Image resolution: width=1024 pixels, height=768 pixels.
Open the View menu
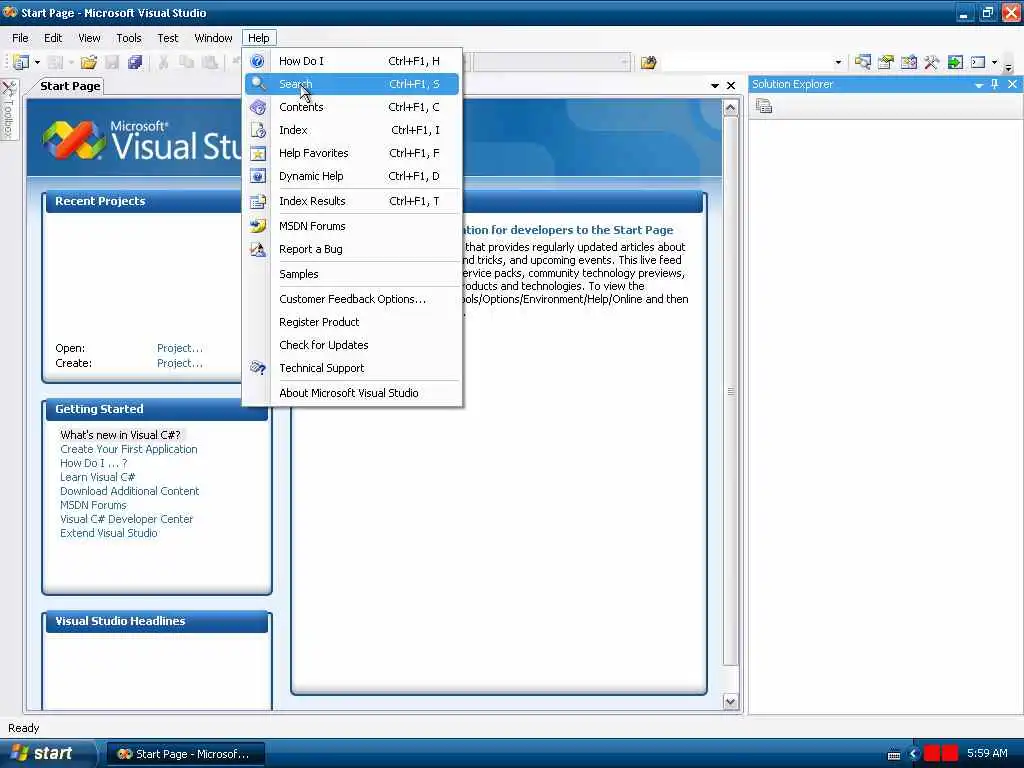[89, 38]
